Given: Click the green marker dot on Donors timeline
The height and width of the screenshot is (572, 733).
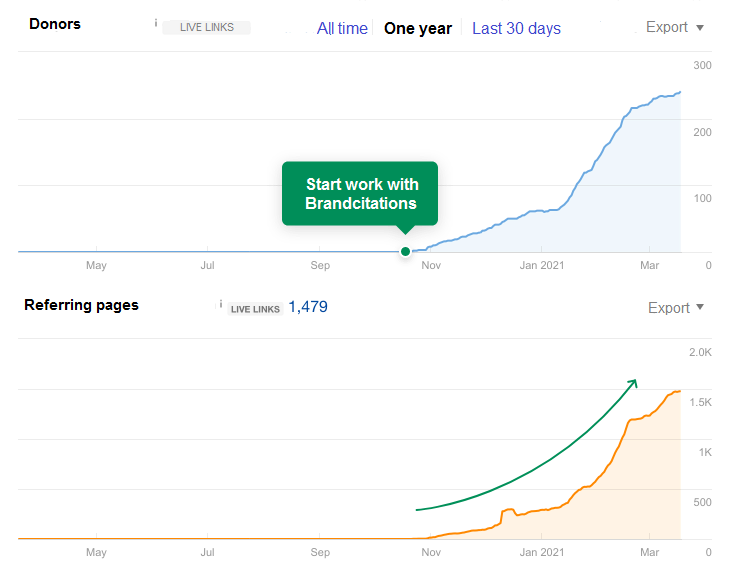Looking at the screenshot, I should pos(405,251).
